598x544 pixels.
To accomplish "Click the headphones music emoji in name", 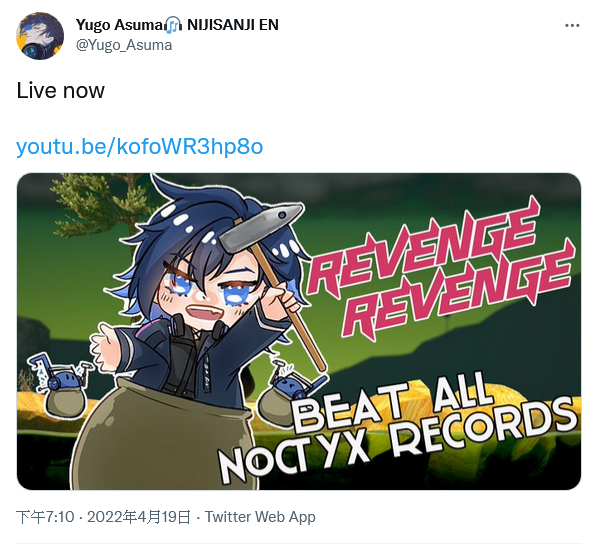I will point(173,25).
